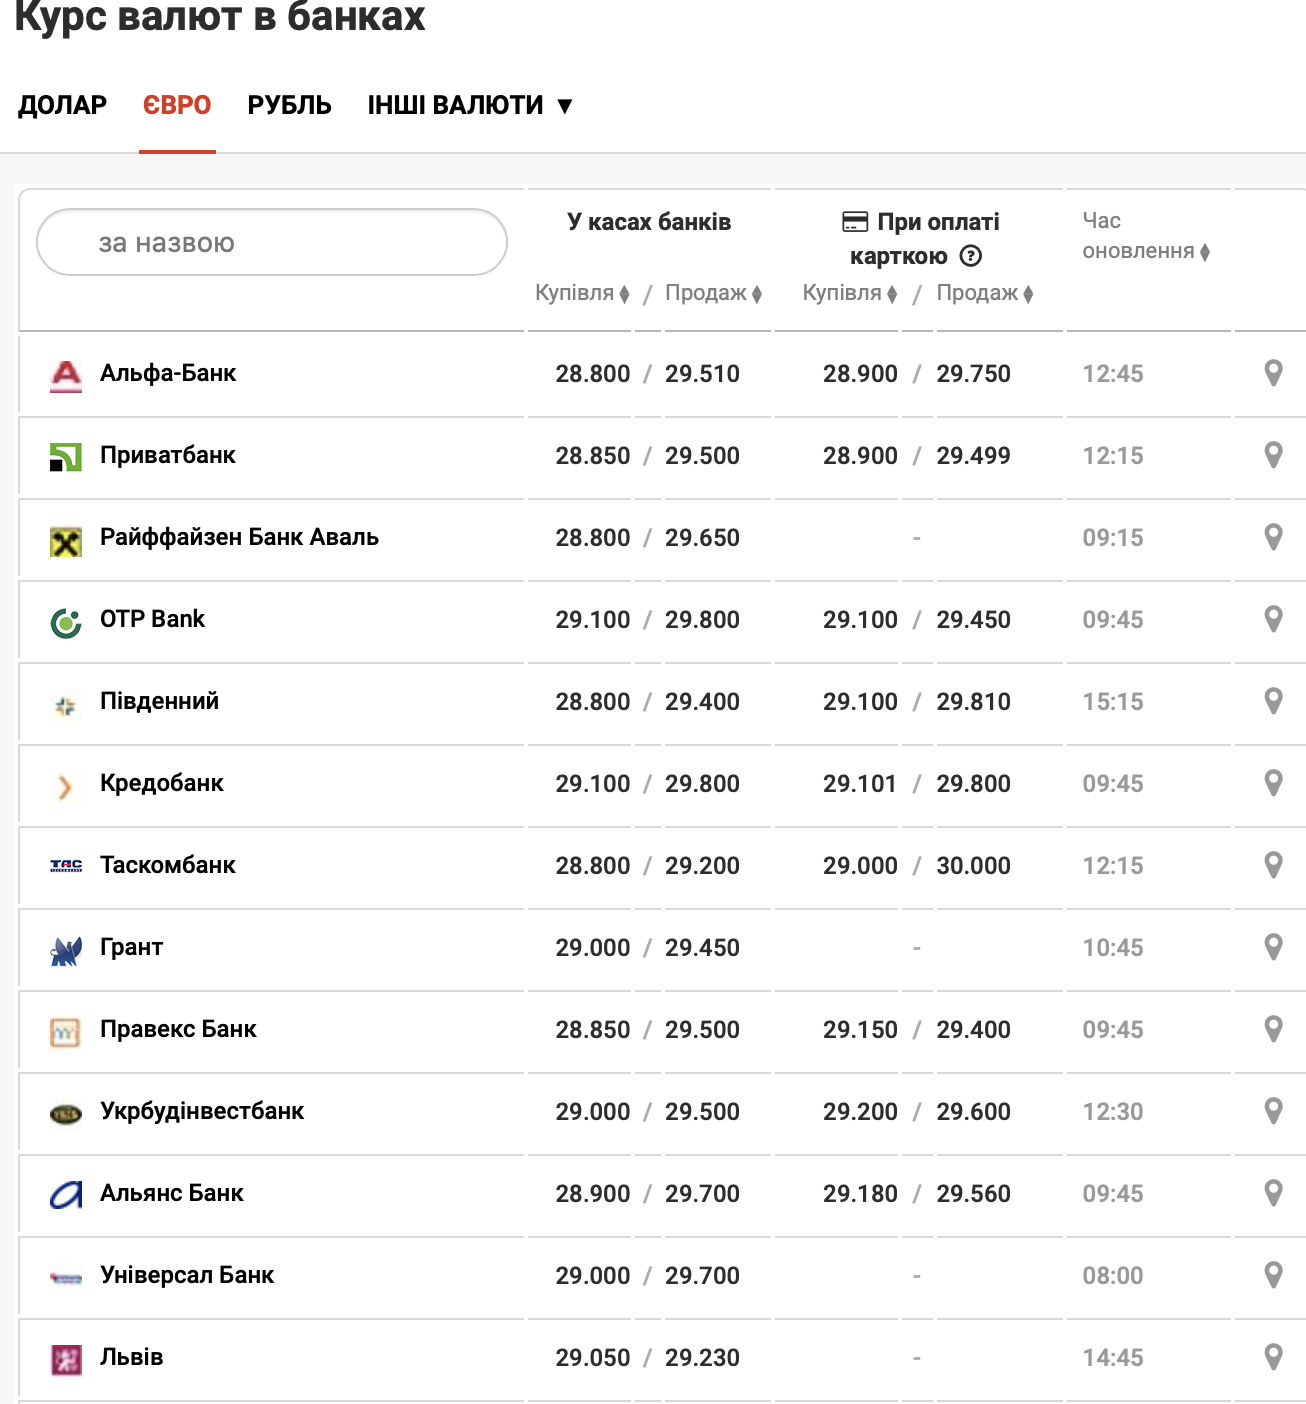
Task: Switch to the ДОЛАР tab
Action: [62, 105]
